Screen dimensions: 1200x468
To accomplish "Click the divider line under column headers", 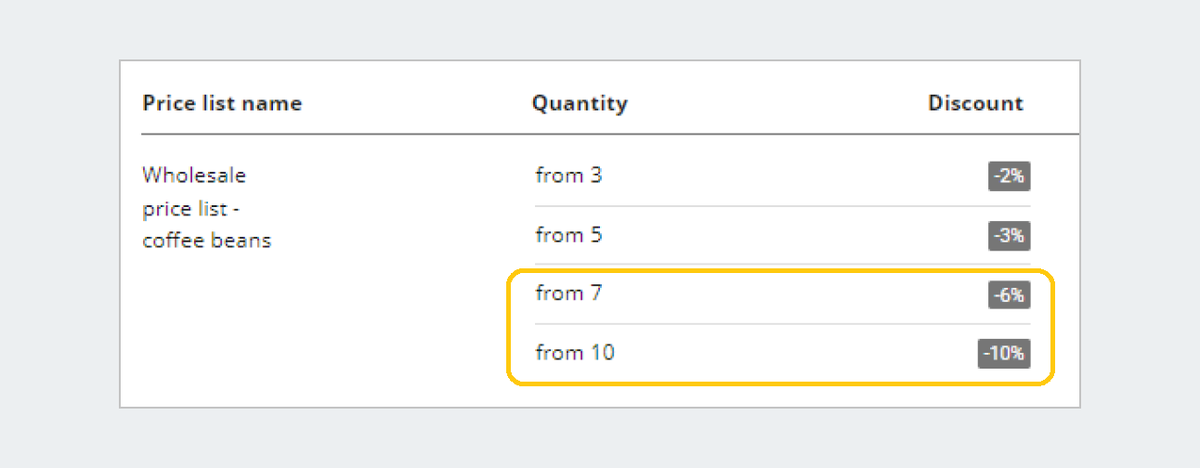I will 610,134.
